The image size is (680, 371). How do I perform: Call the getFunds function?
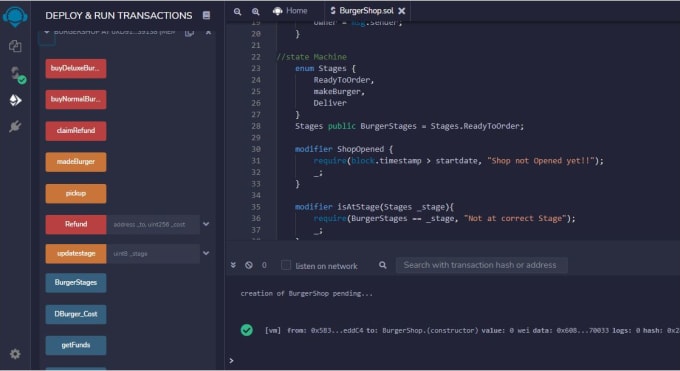click(x=76, y=345)
